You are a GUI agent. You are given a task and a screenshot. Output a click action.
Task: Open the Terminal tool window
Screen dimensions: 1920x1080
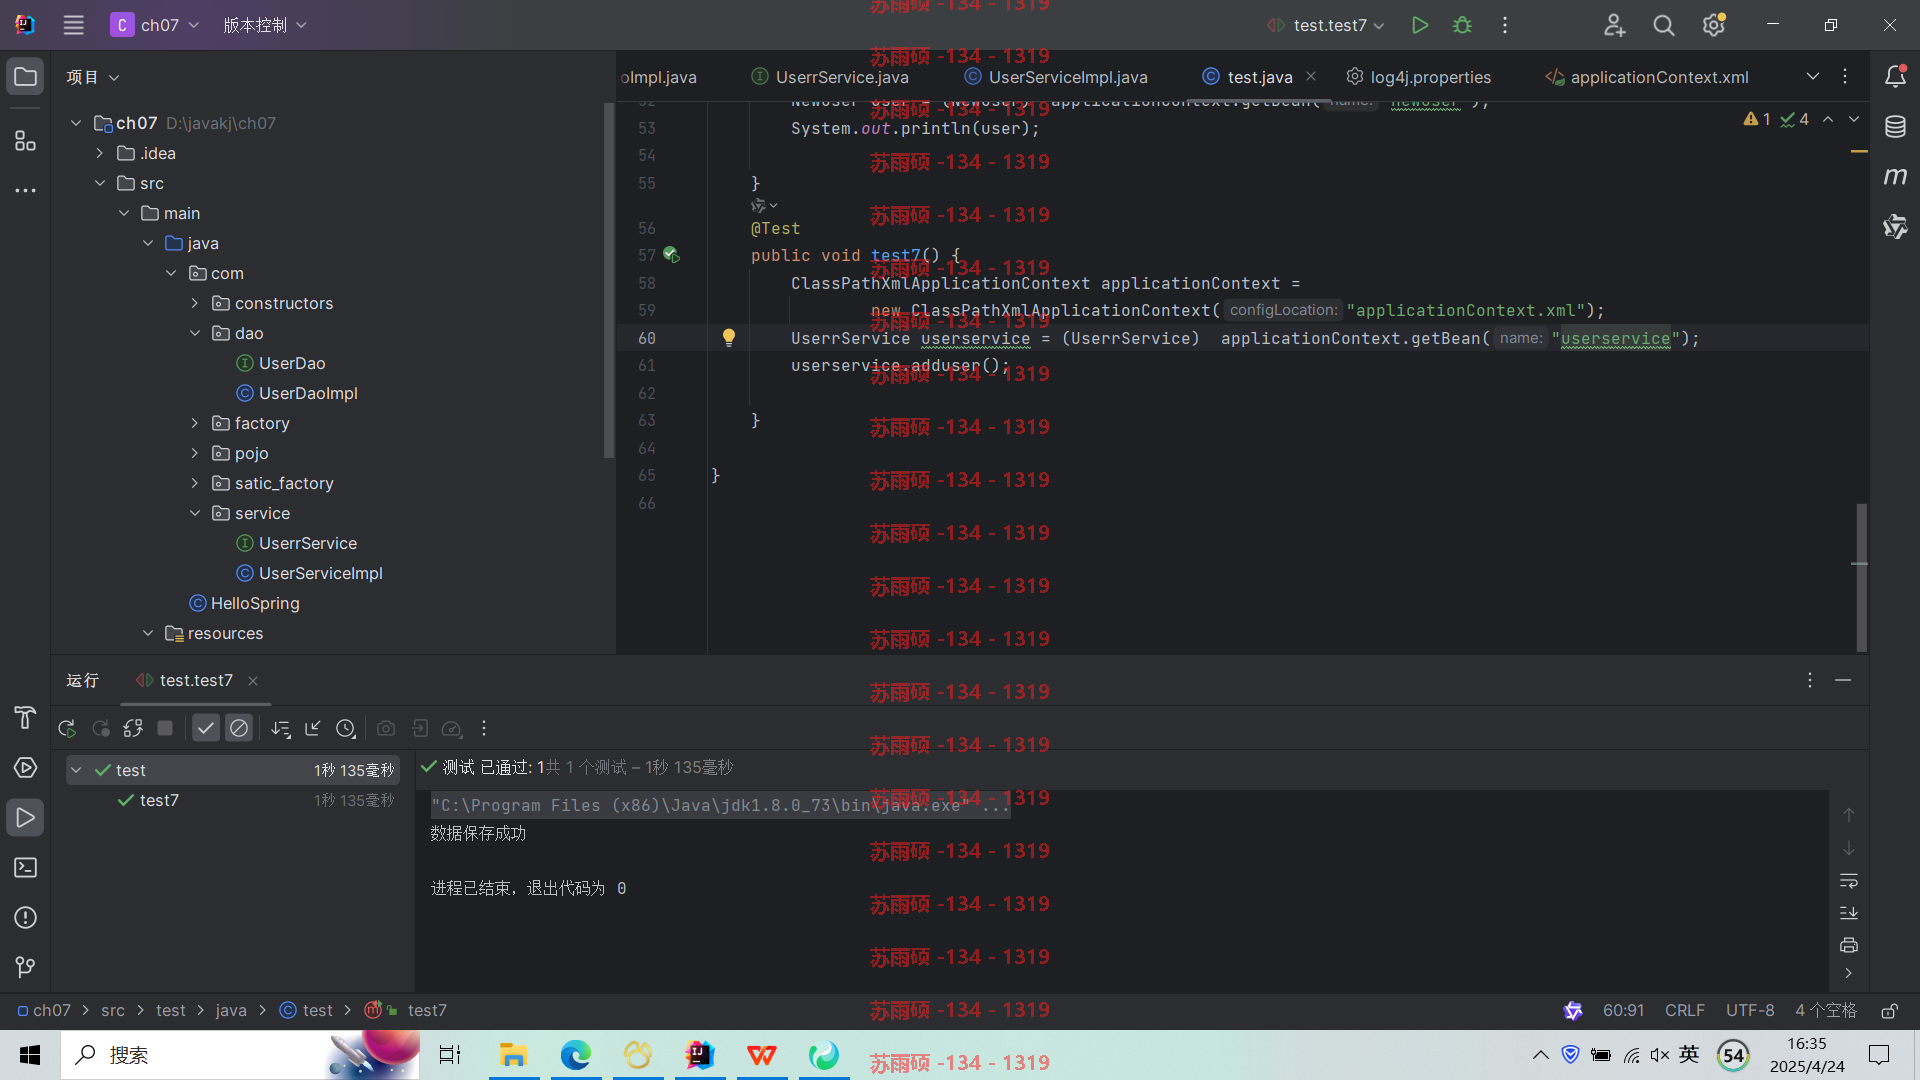[x=26, y=868]
